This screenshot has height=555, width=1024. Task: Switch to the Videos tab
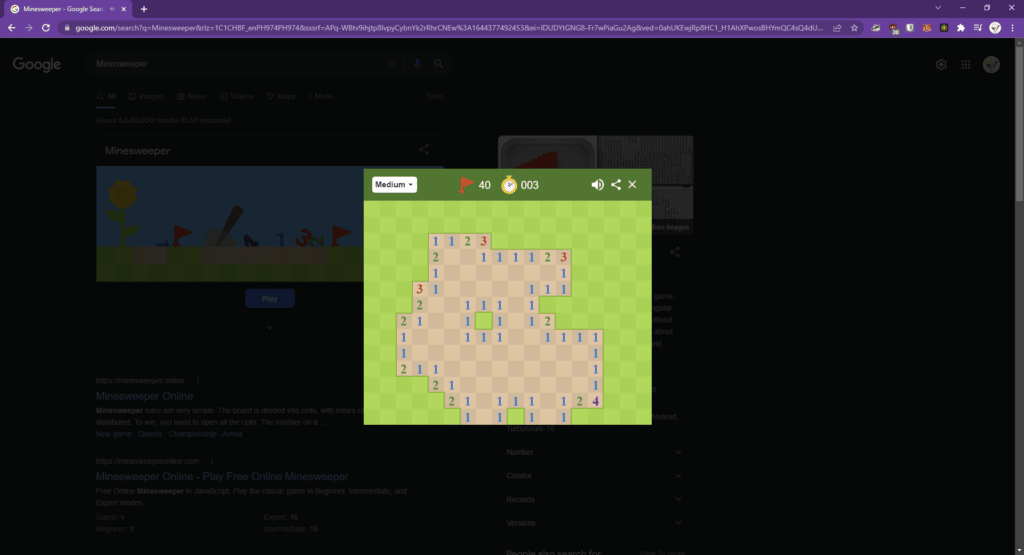pyautogui.click(x=236, y=97)
